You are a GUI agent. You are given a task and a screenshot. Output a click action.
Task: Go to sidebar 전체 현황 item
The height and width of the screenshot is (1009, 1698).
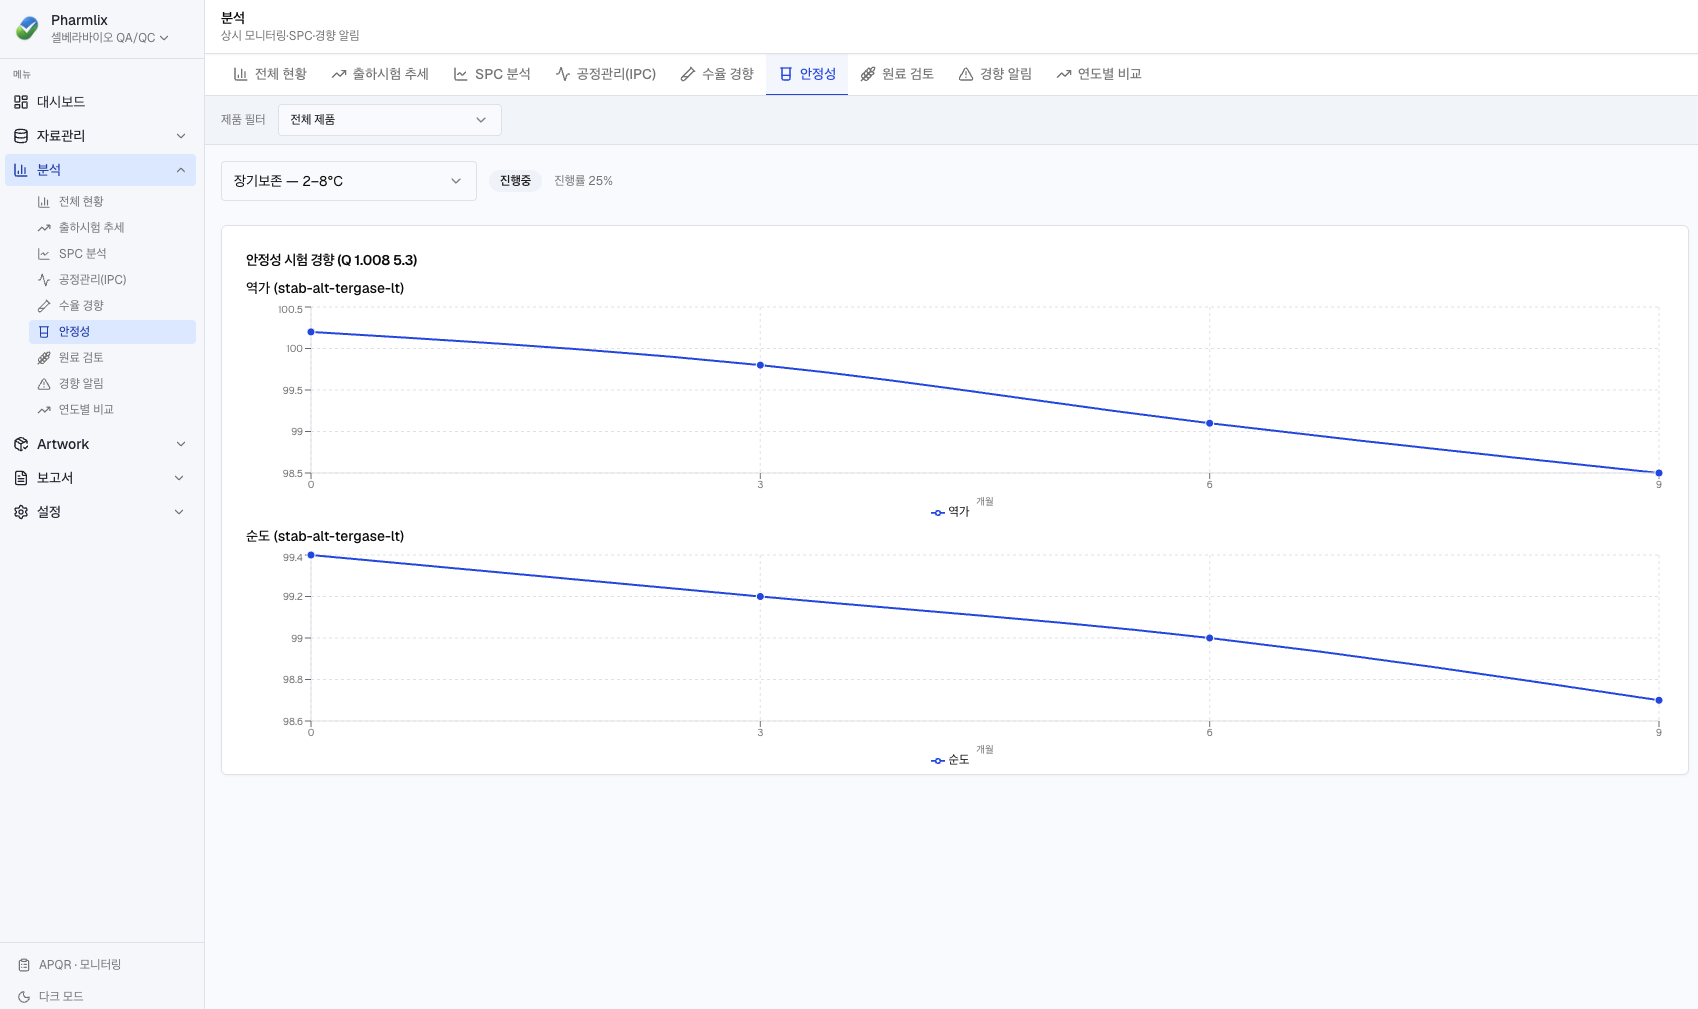(112, 202)
